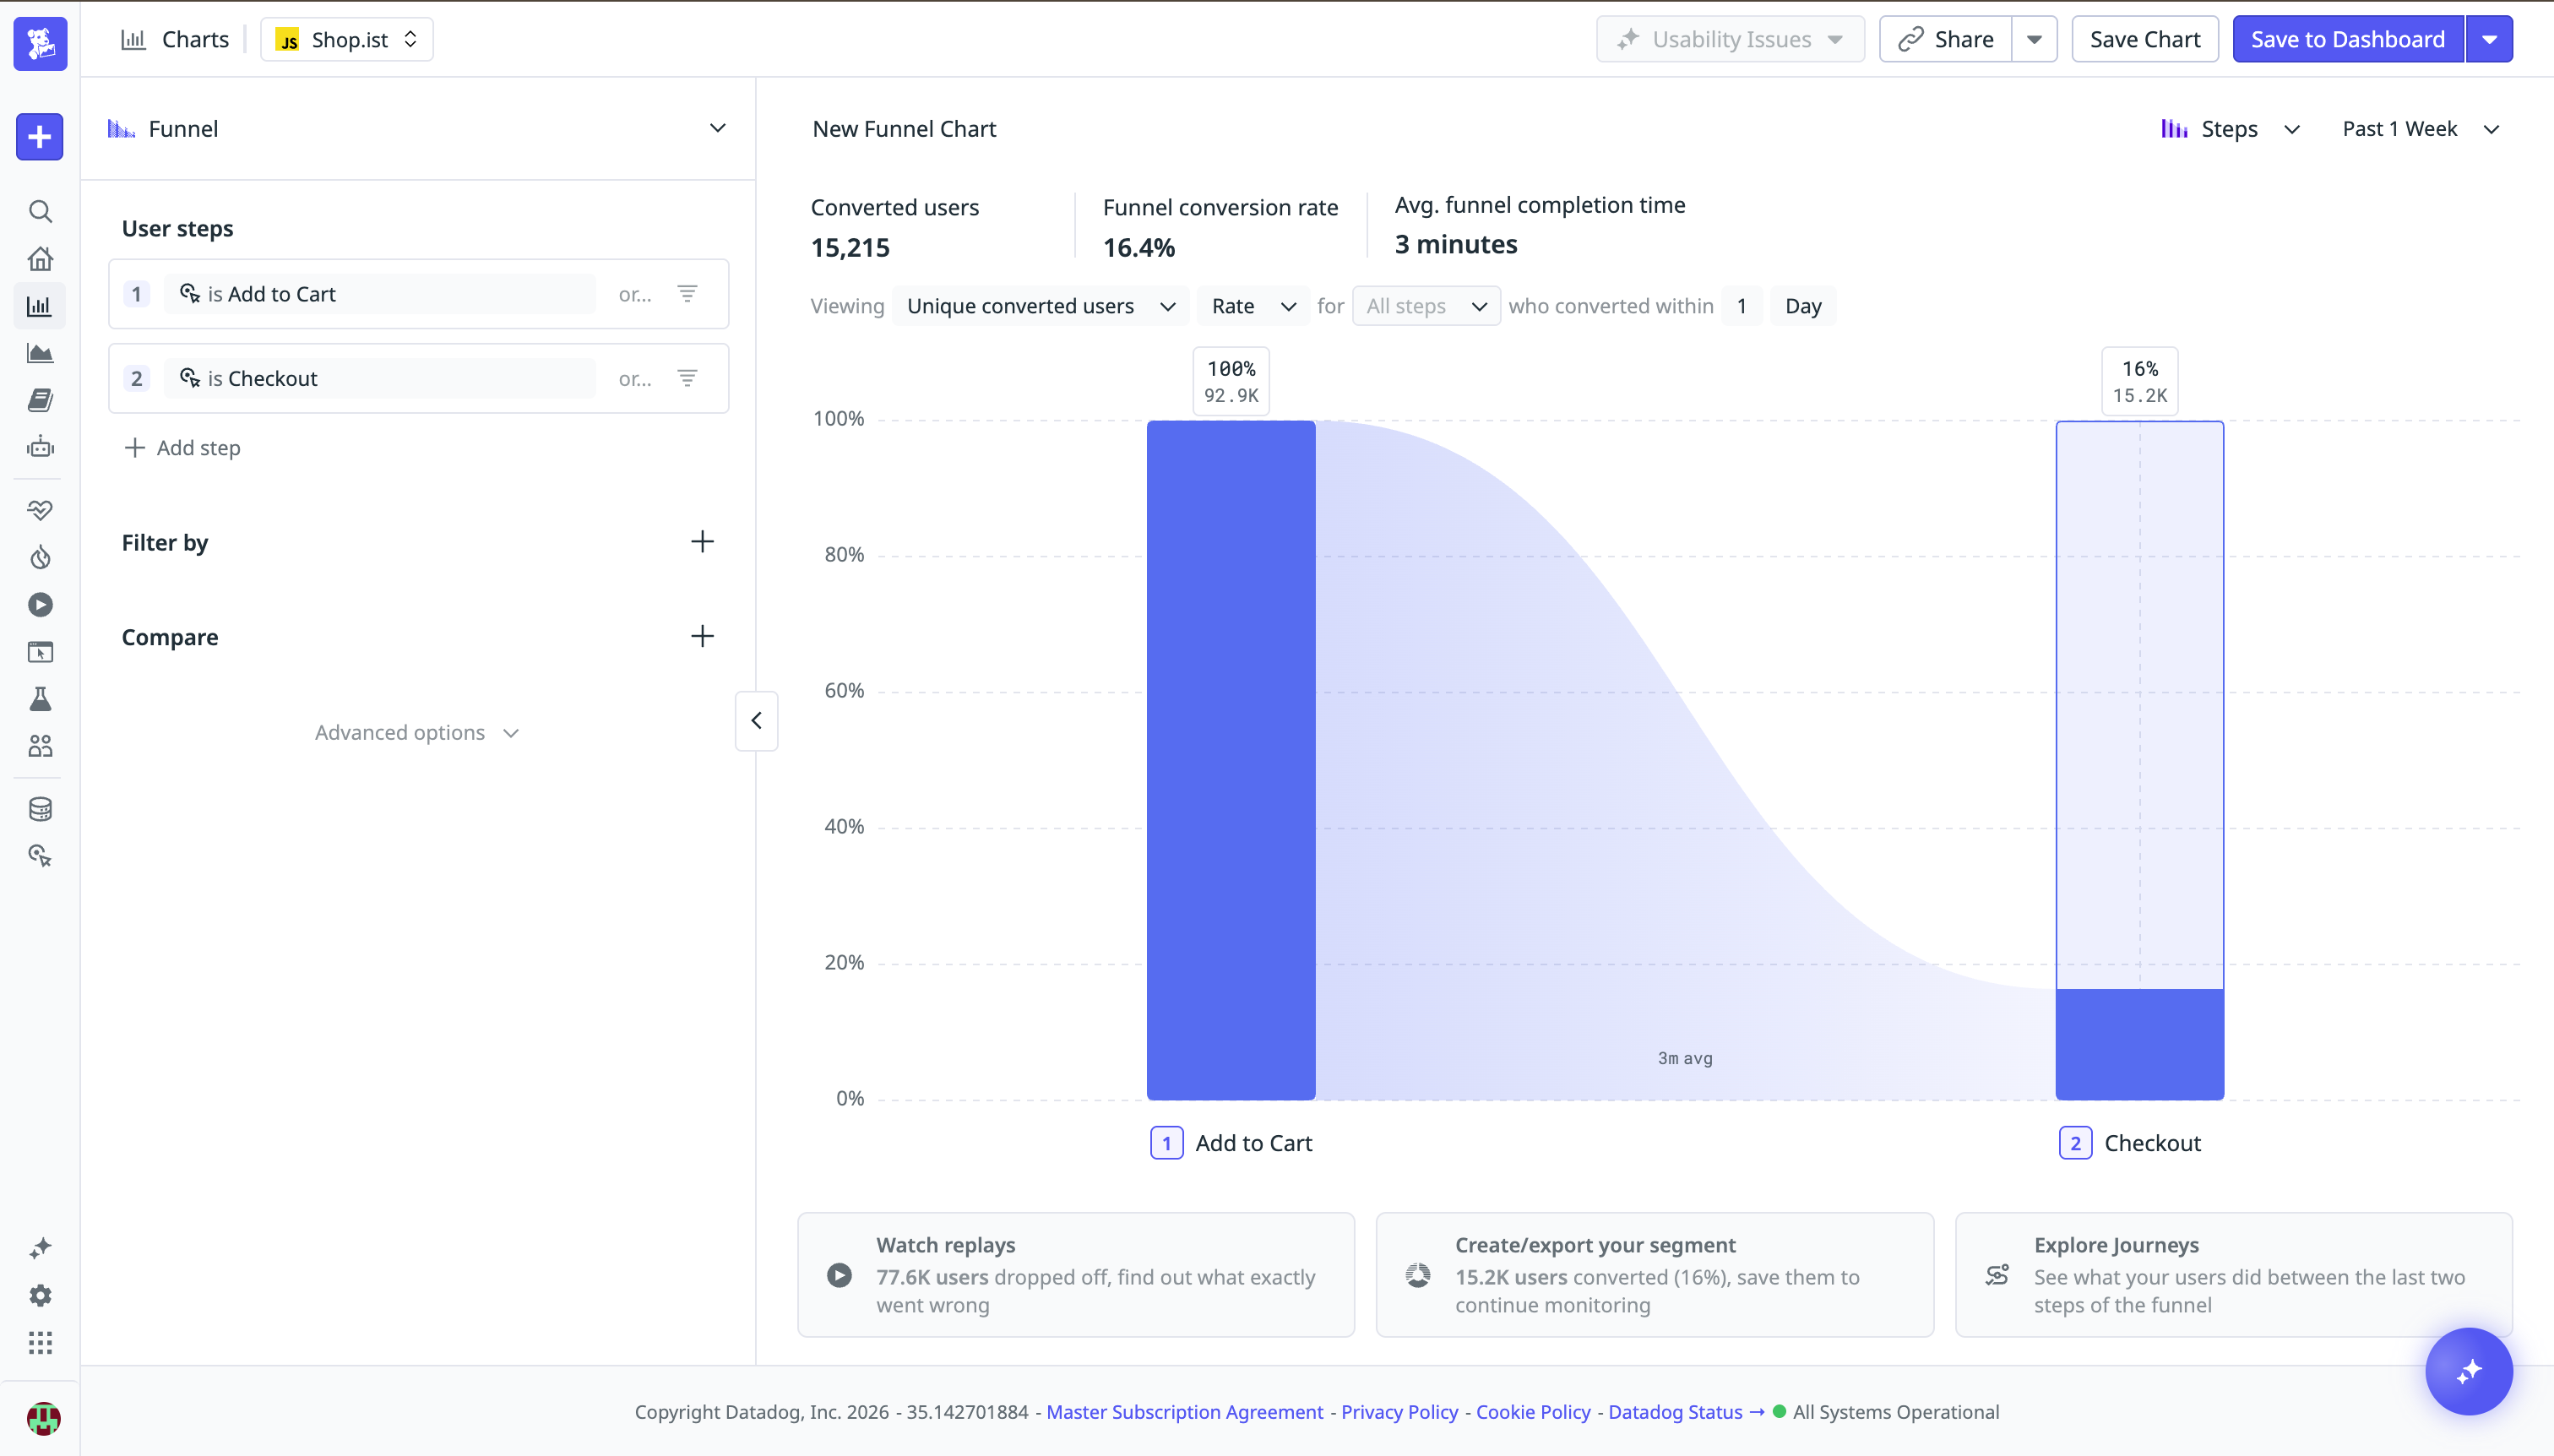Open Save to Dashboard dropdown arrow

point(2489,39)
